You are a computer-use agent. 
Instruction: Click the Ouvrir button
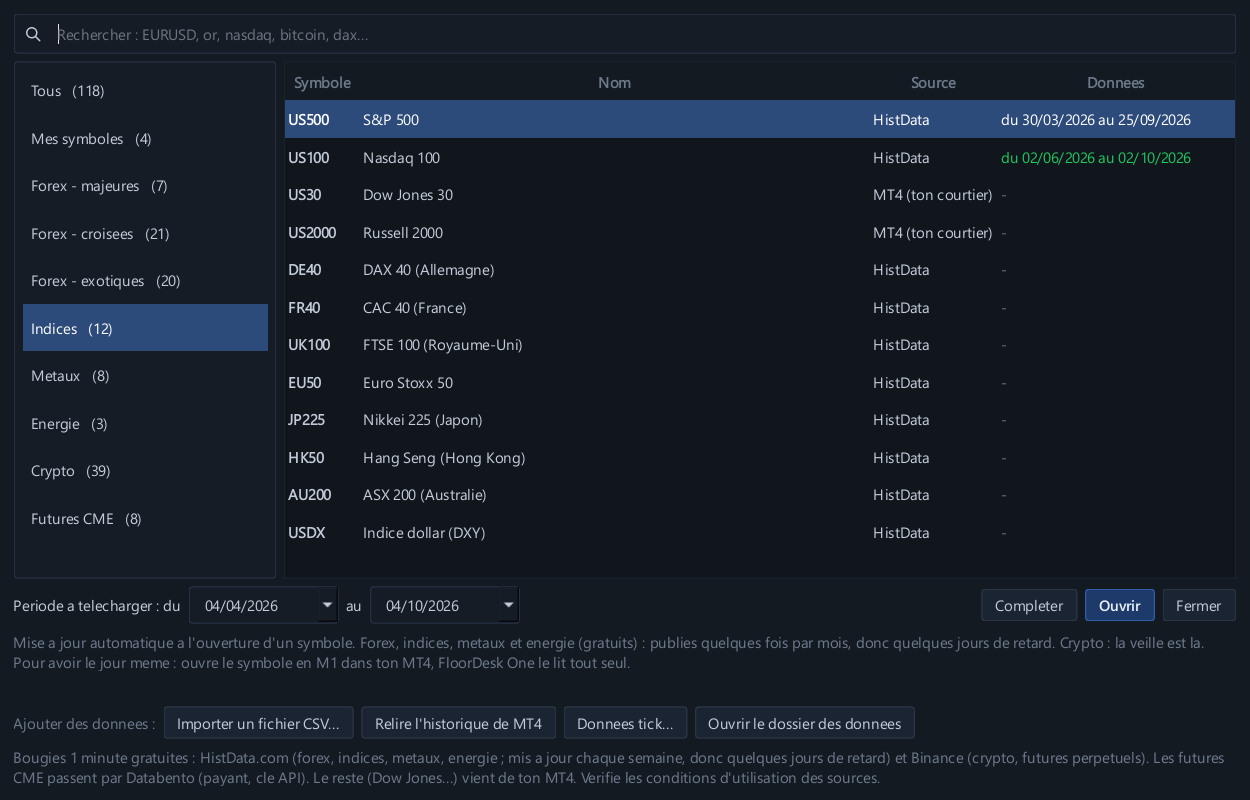point(1120,605)
